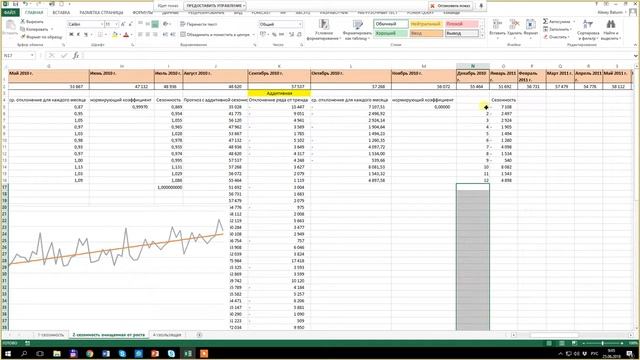This screenshot has height=360, width=640.
Task: Click the decrease decimal icon
Action: pyautogui.click(x=299, y=35)
